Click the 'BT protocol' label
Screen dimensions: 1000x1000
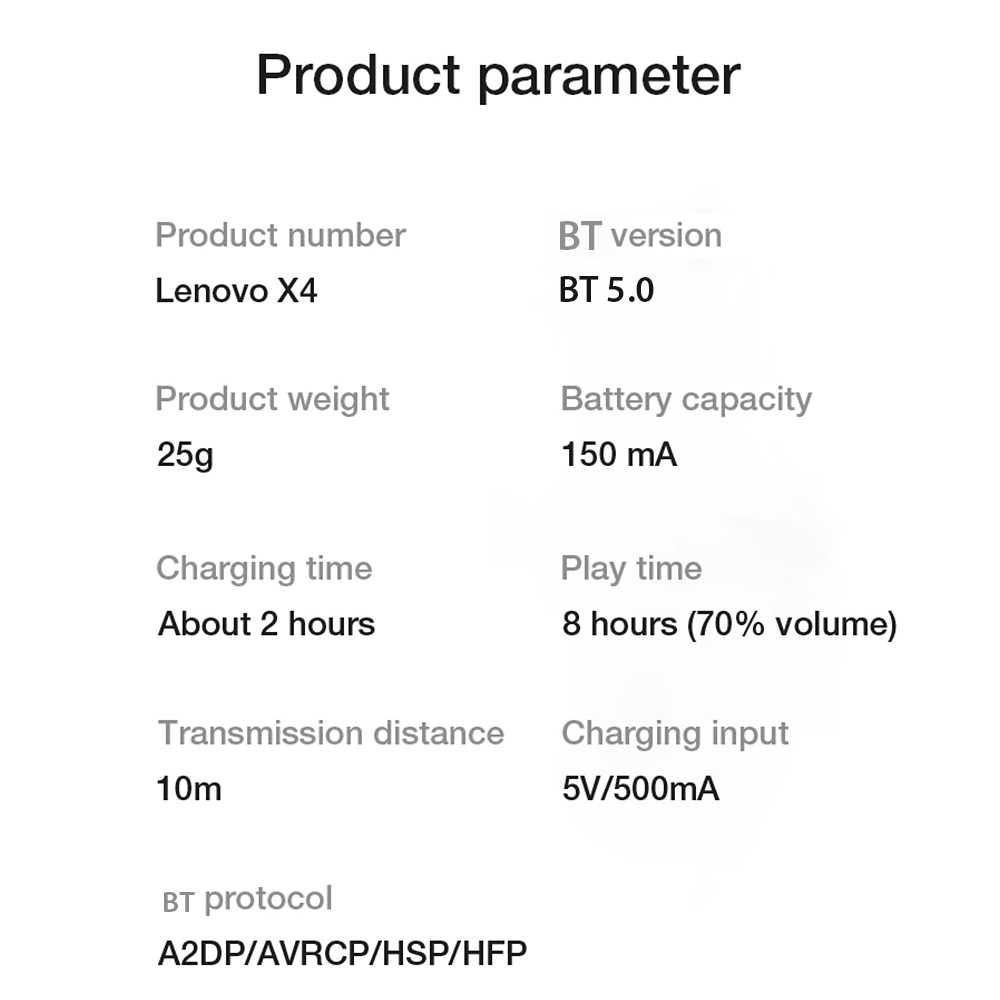[x=247, y=898]
